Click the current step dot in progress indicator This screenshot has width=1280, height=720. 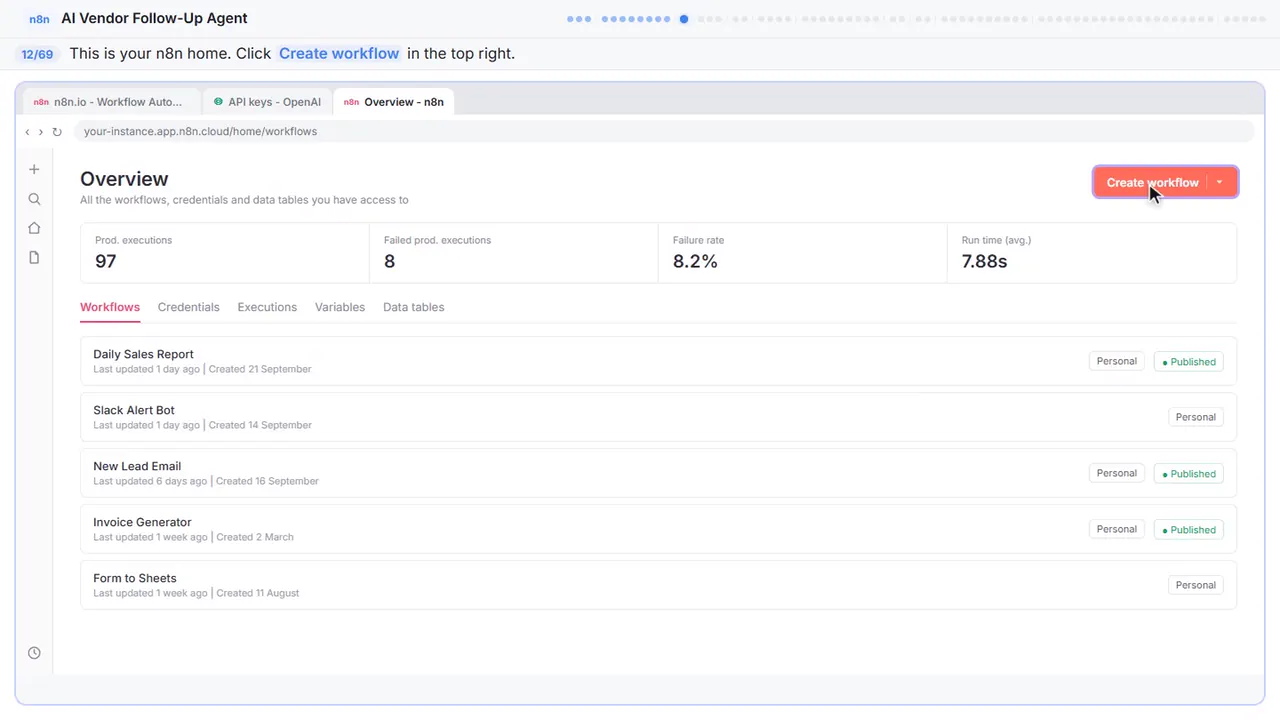684,18
